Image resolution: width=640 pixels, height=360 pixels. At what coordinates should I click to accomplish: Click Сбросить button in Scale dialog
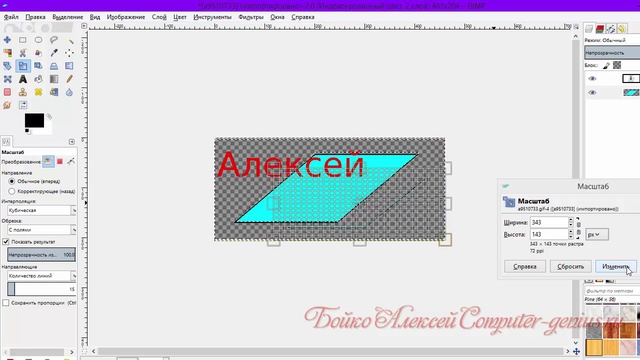(x=571, y=267)
